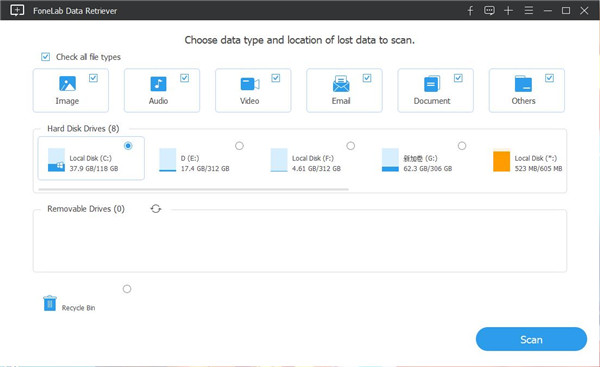This screenshot has width=600, height=367.
Task: Uncheck the Video file type checkbox
Action: tap(276, 78)
